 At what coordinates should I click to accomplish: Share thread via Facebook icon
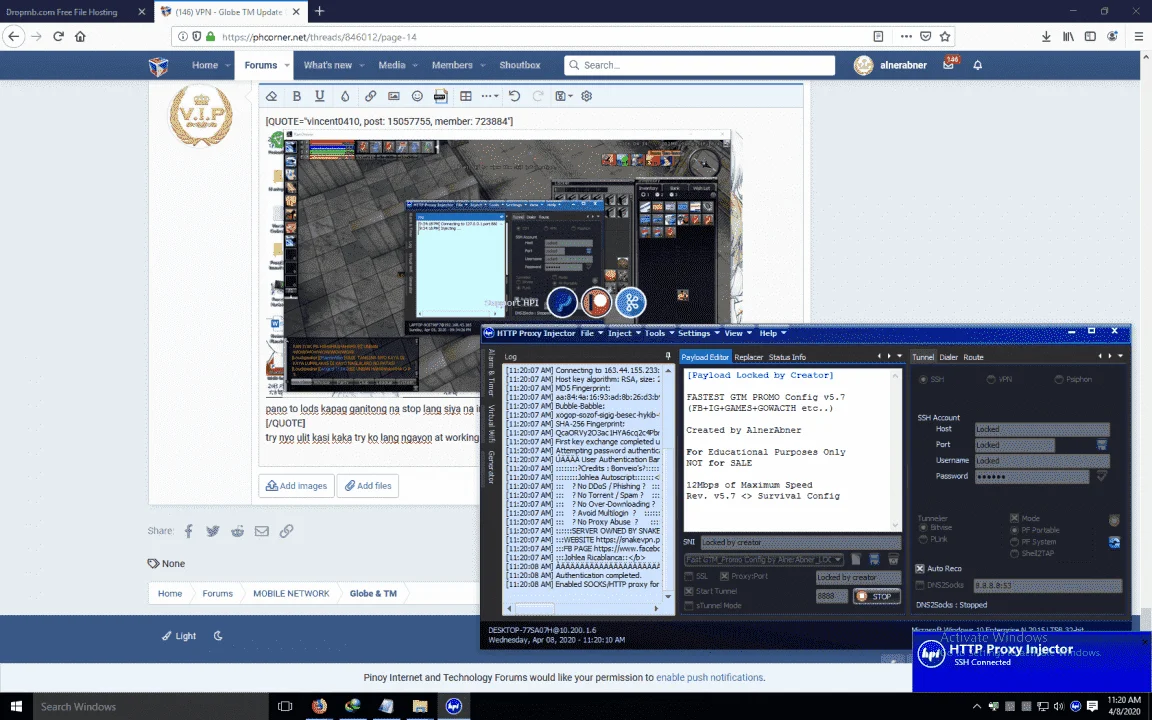(188, 531)
